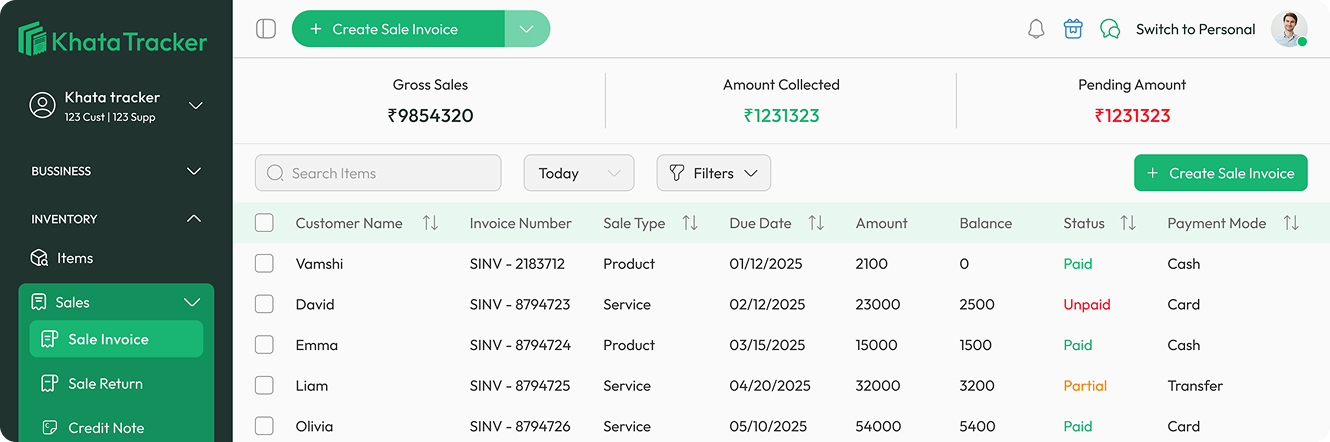Screen dimensions: 1330x442
Task: Collapse the INVENTORY section
Action: 116,219
